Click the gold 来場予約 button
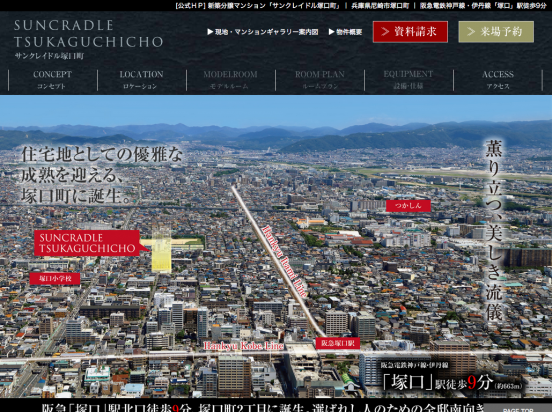The width and height of the screenshot is (552, 412). 496,32
